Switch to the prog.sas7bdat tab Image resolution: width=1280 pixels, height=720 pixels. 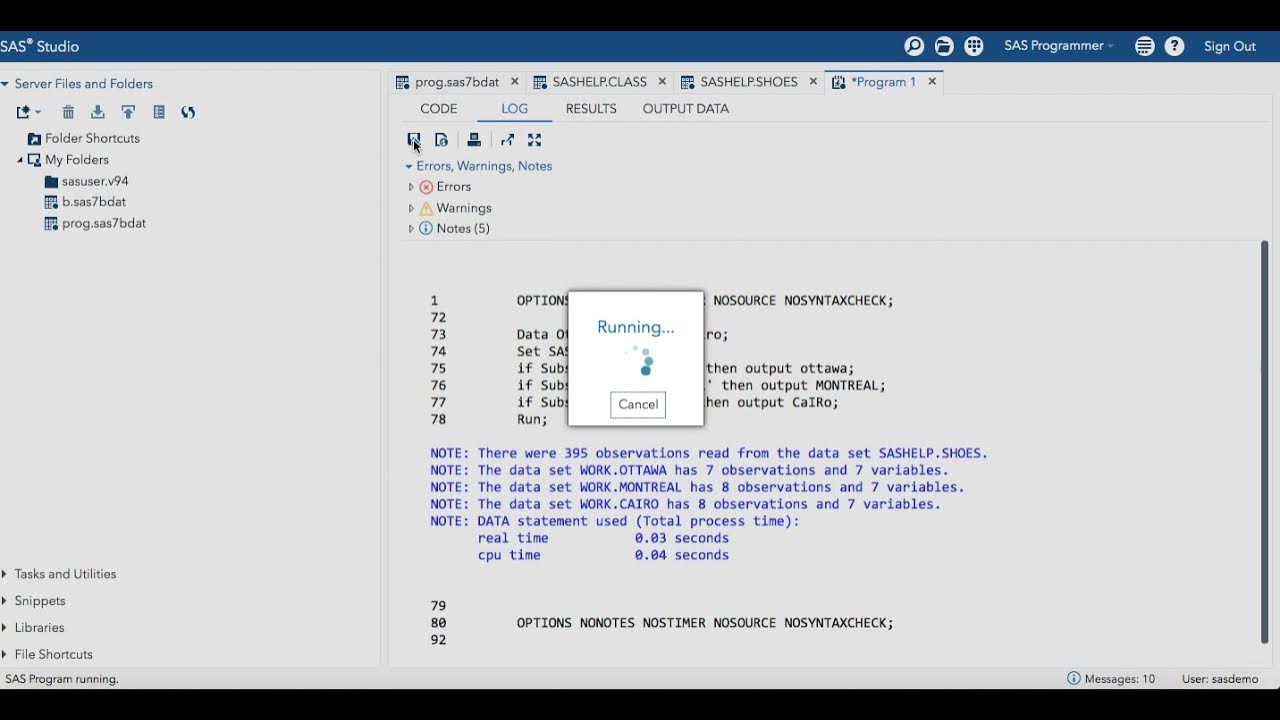coord(457,82)
